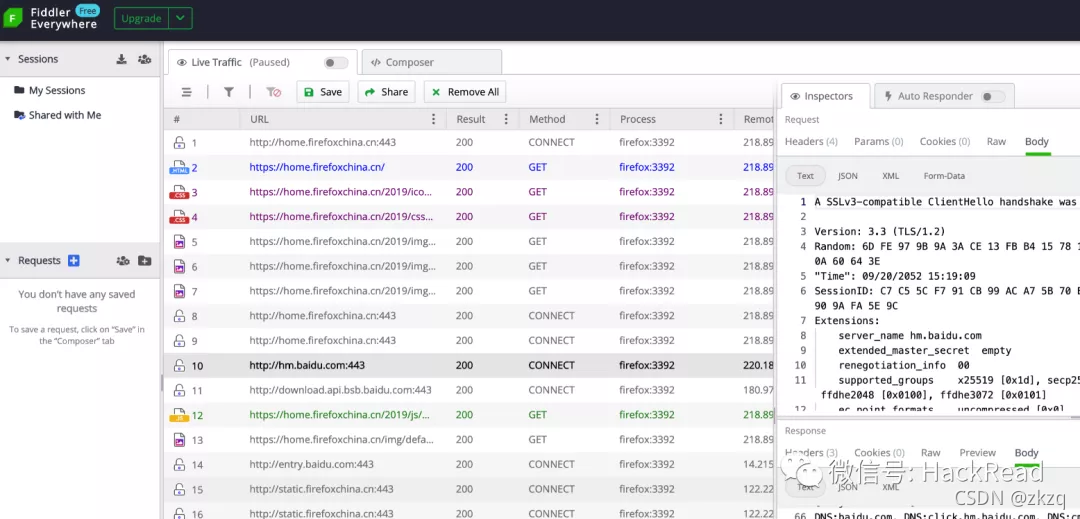The width and height of the screenshot is (1080, 519).
Task: Open request Params (0) tab
Action: point(878,141)
